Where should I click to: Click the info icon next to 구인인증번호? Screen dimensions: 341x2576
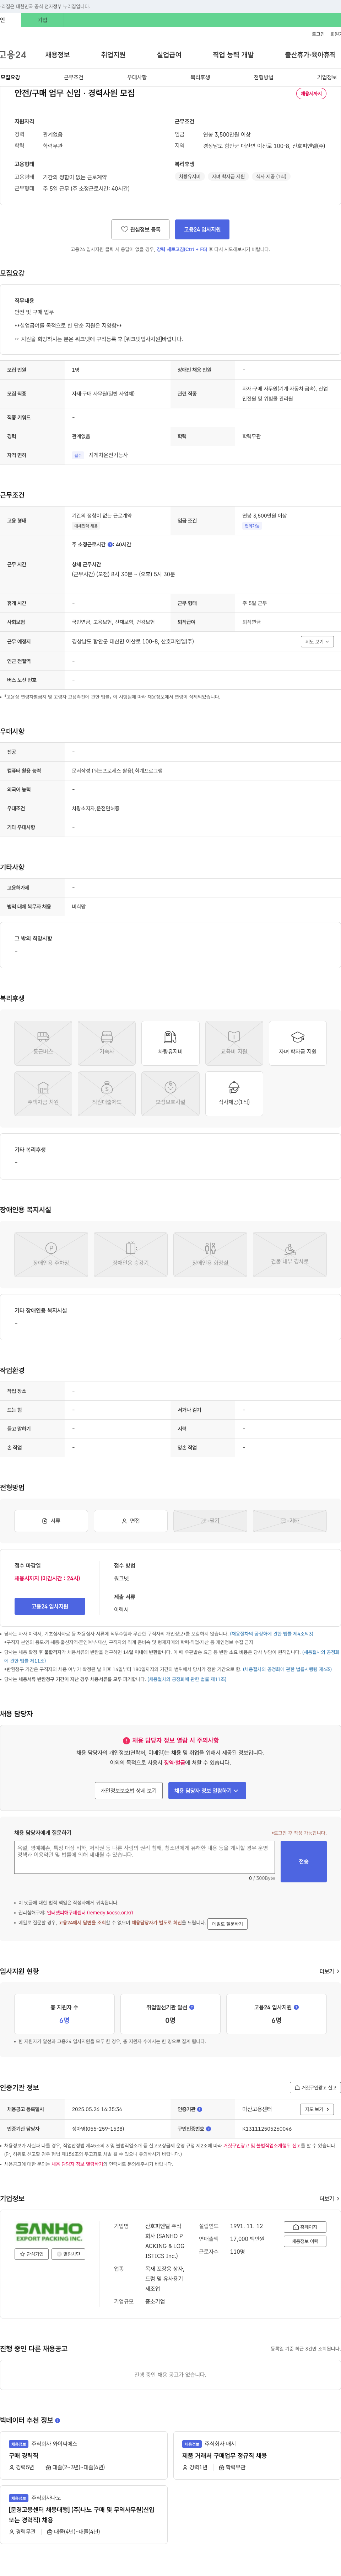pos(208,2128)
